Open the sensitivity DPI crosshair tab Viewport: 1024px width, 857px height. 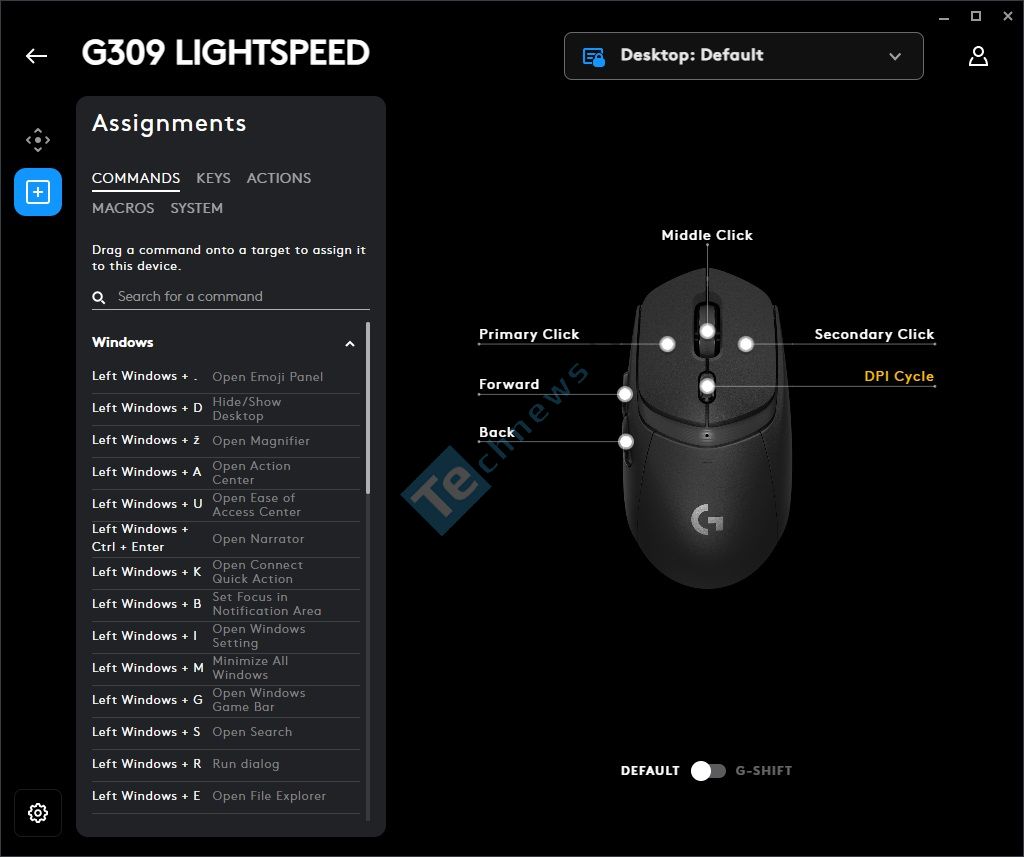tap(38, 140)
